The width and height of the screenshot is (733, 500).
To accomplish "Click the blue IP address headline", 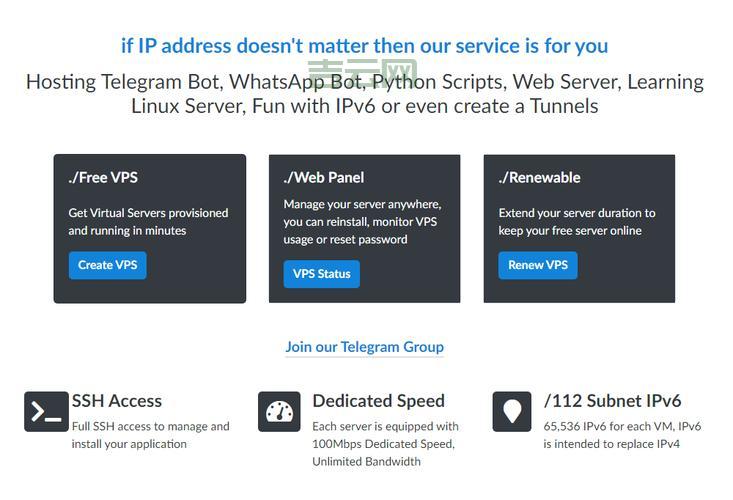I will [364, 46].
